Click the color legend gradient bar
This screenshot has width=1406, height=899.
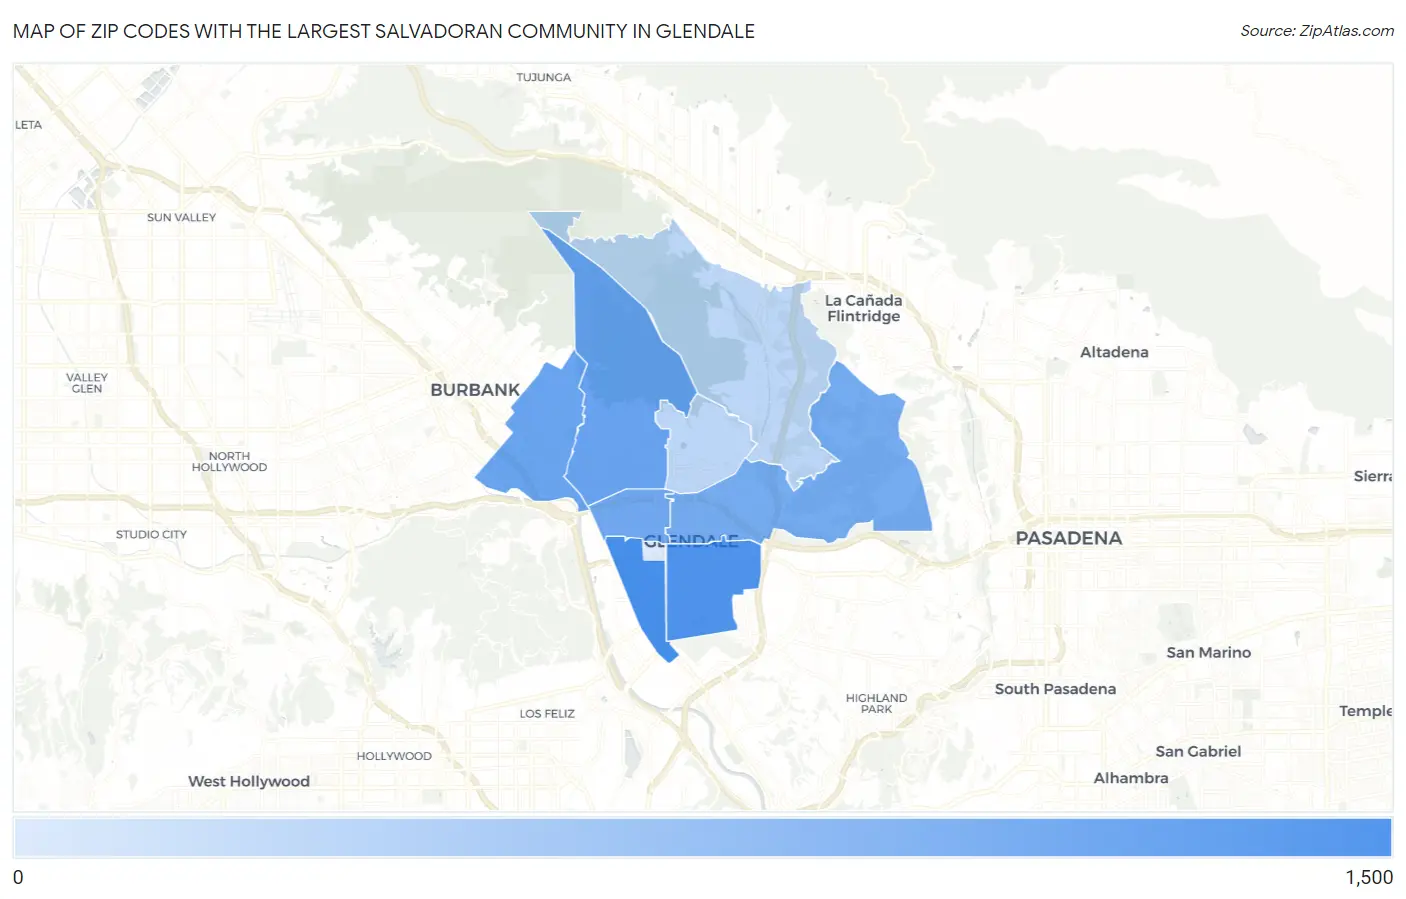pos(703,838)
